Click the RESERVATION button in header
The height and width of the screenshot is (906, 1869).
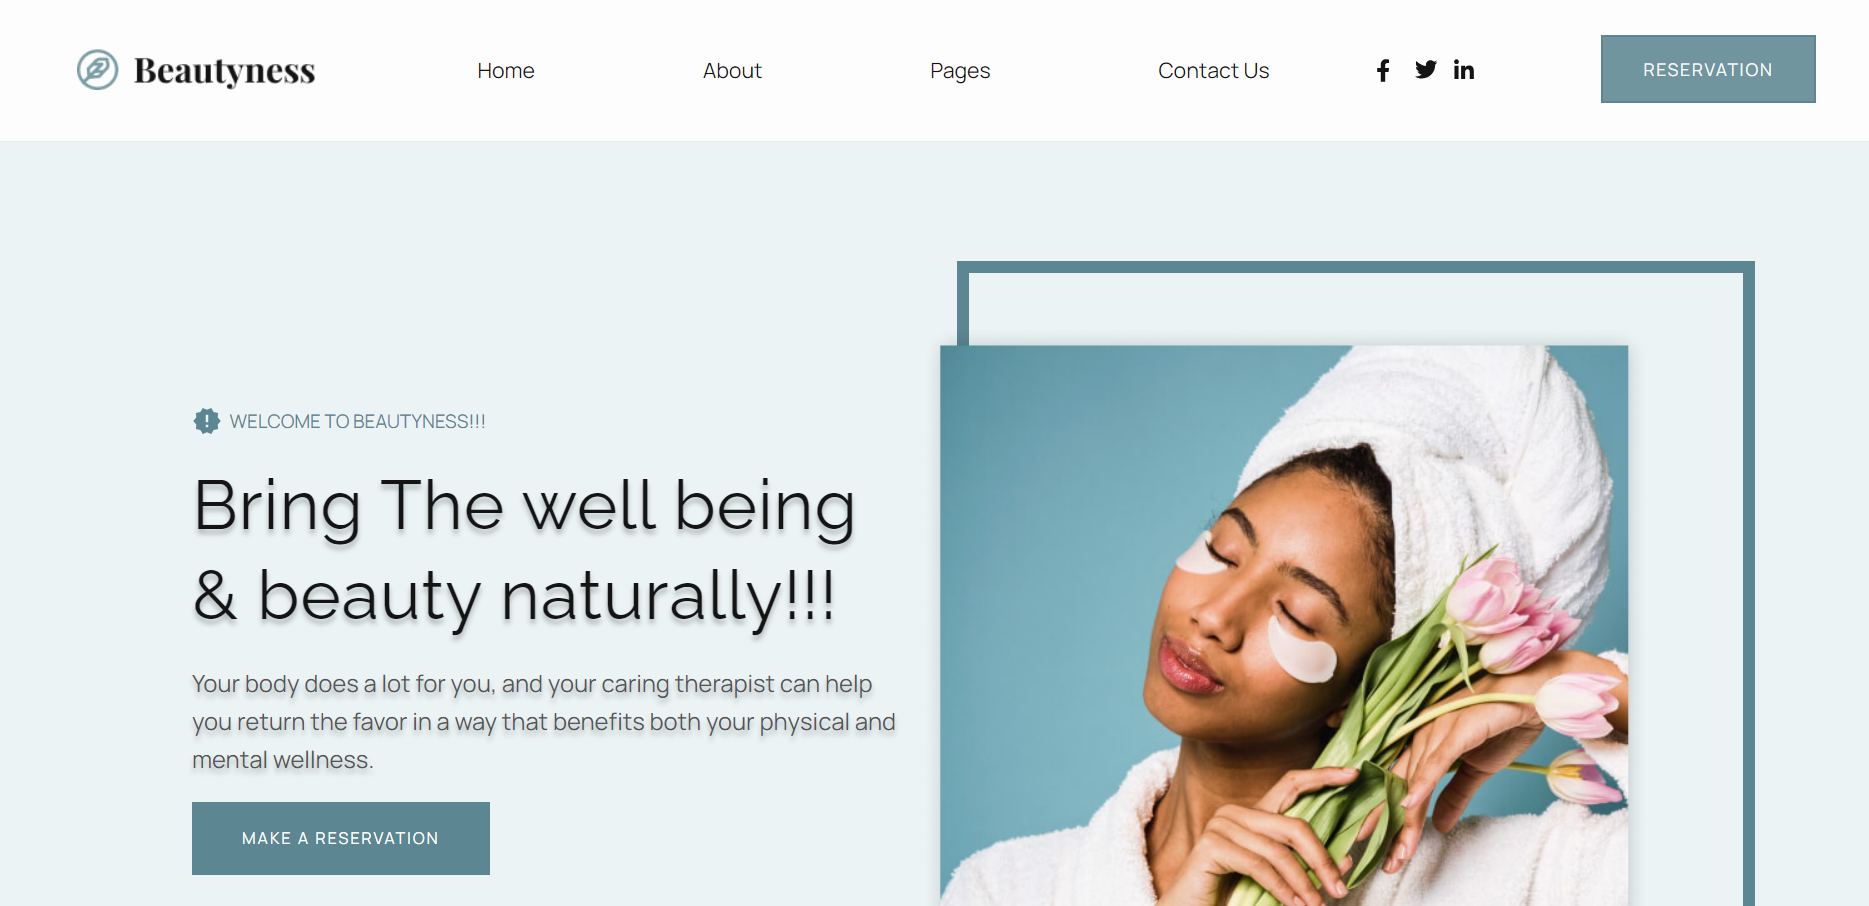tap(1708, 69)
